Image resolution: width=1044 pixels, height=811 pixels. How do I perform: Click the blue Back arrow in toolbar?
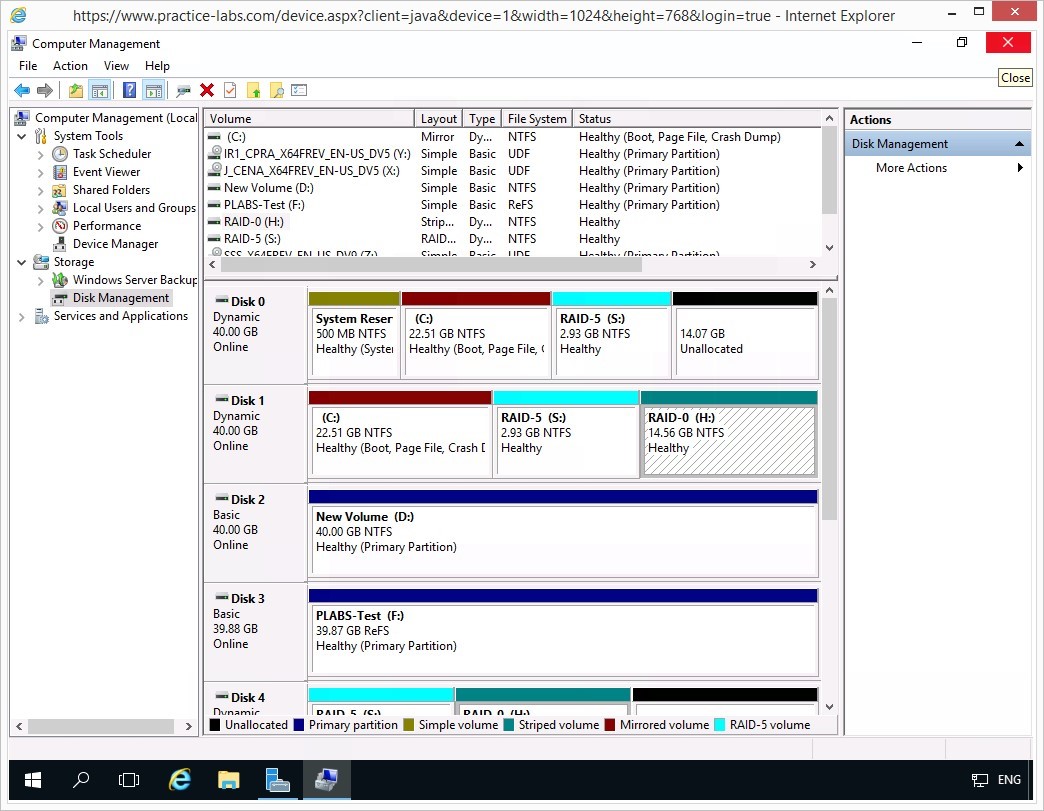21,91
